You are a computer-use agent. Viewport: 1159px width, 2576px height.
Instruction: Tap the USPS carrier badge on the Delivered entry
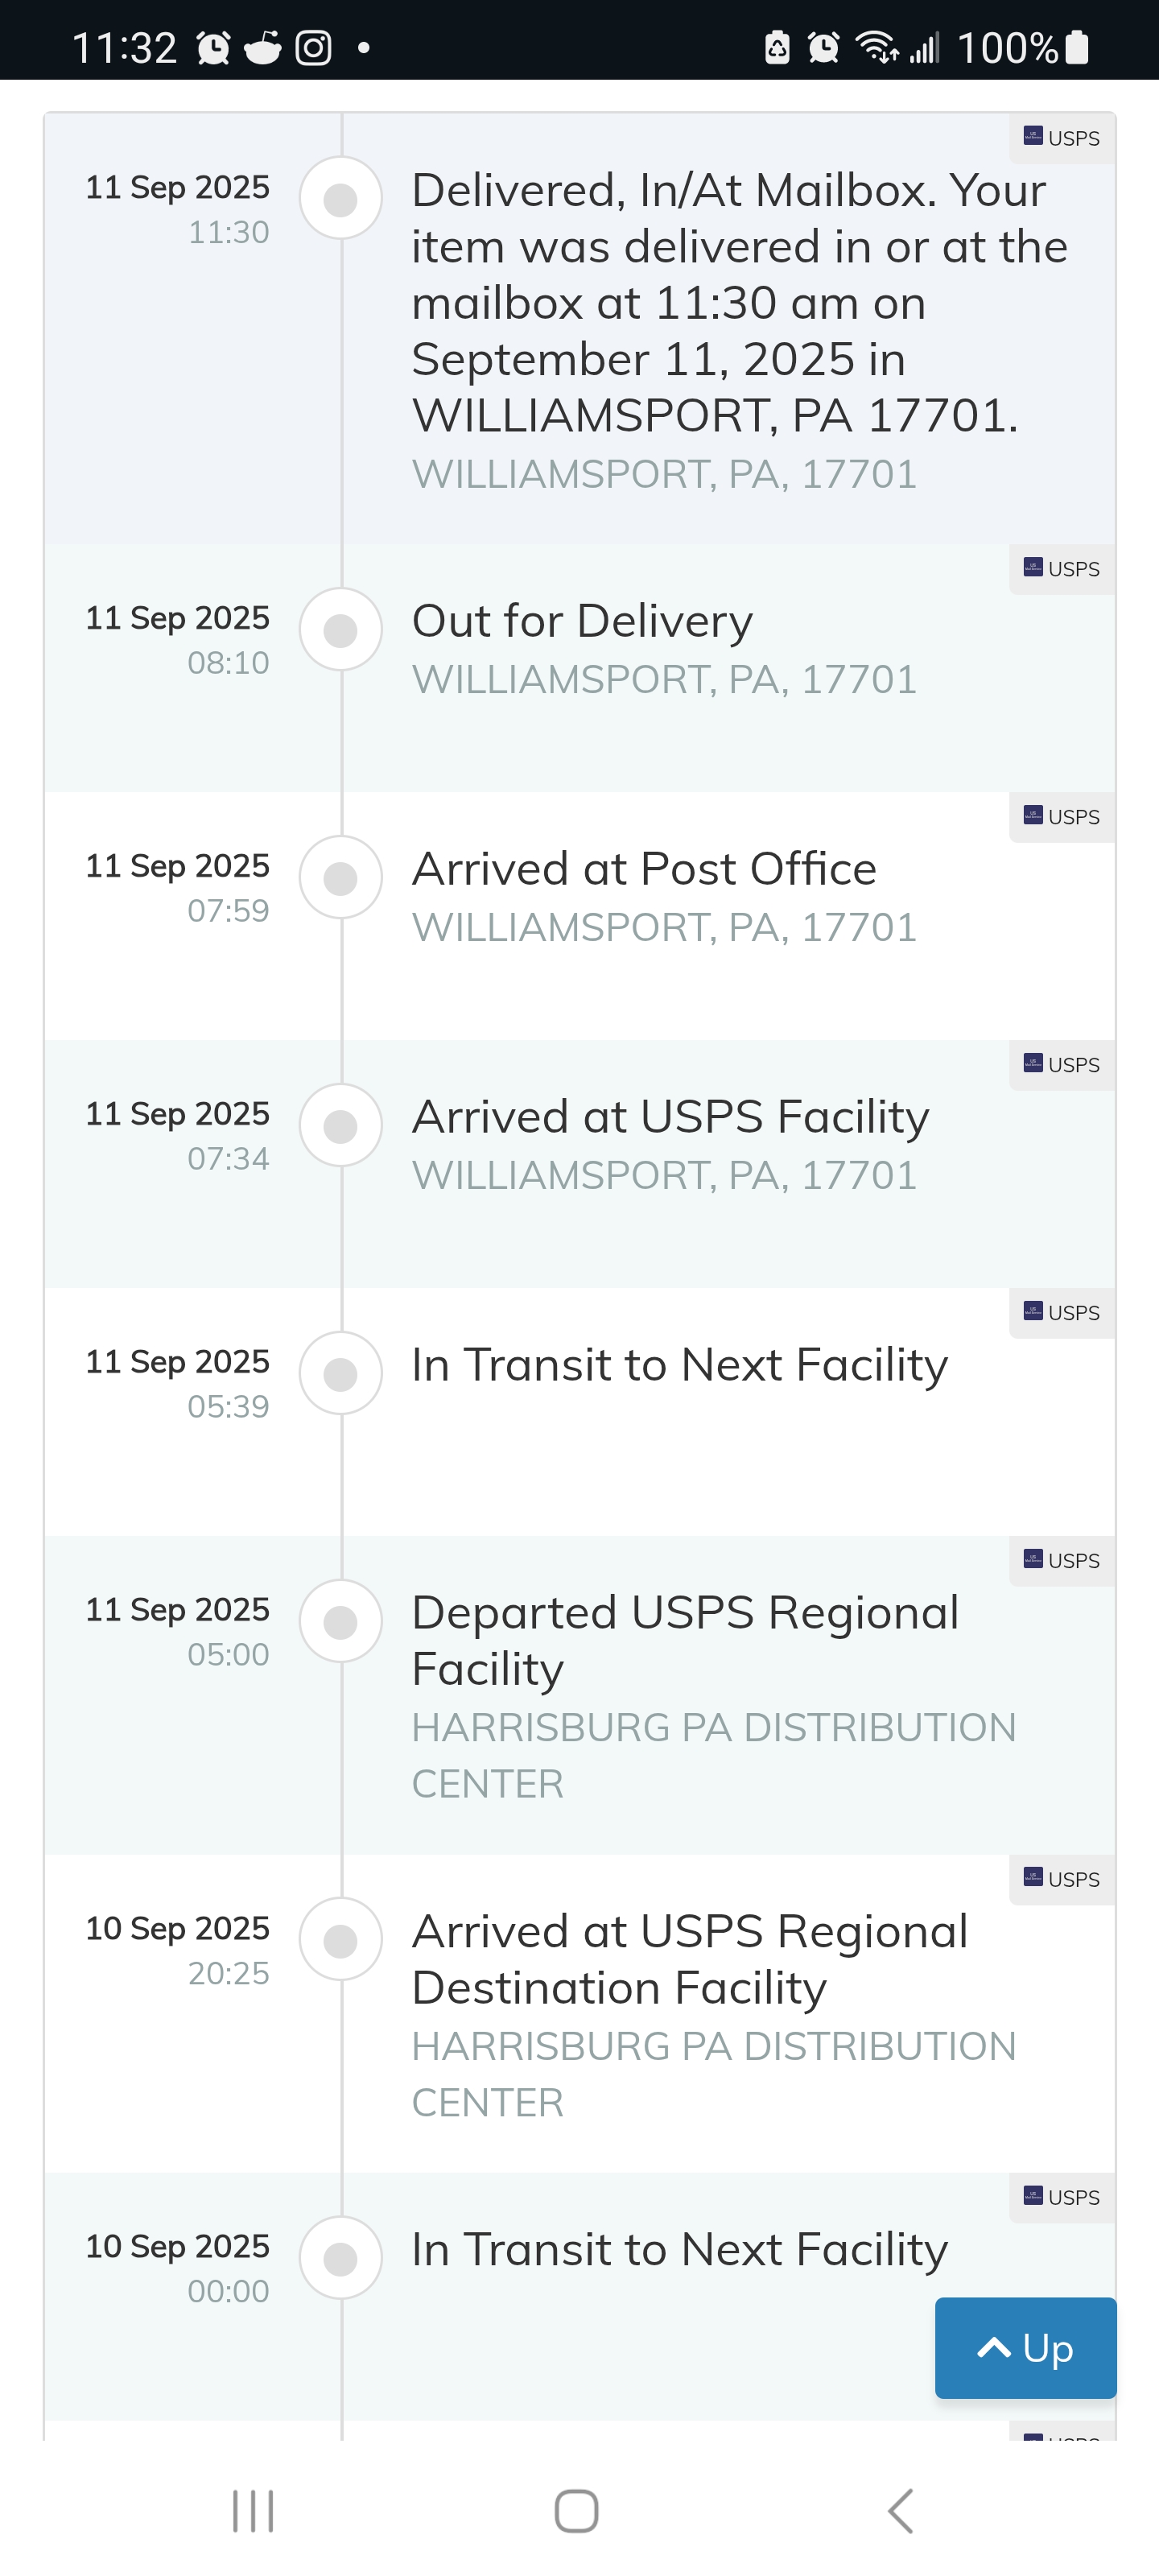(1062, 138)
